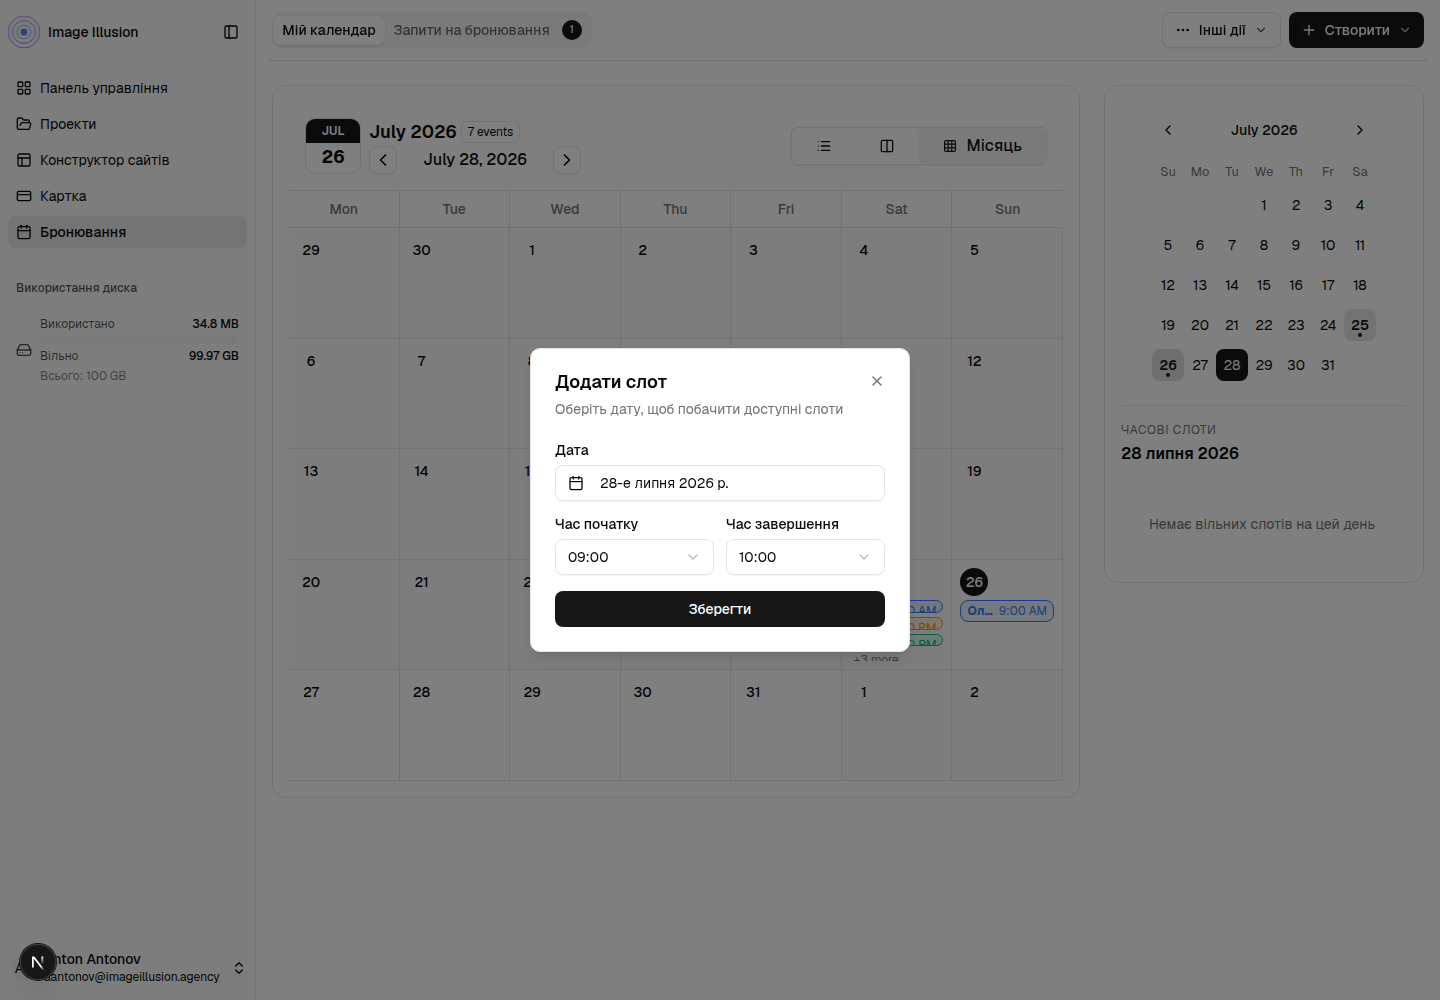Screen dimensions: 1440x1000
Task: Click the +3 more events link
Action: pos(876,660)
